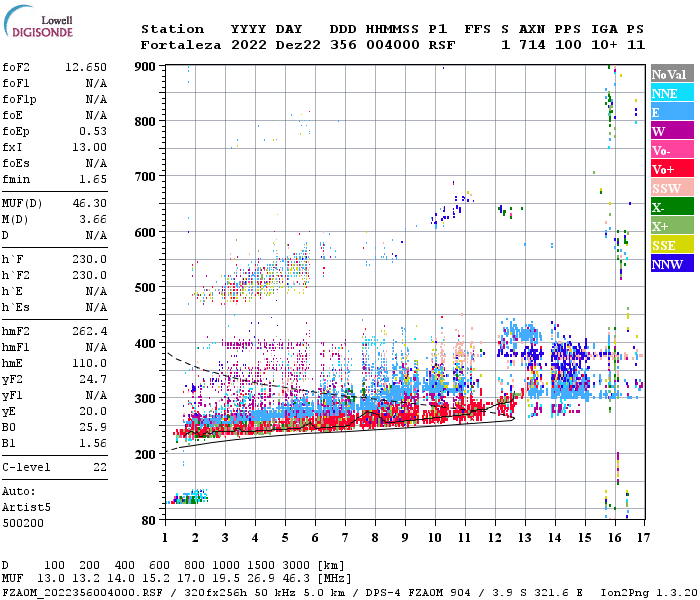Screen dimensions: 700x600
Task: Click the RSF value under P1
Action: coord(442,45)
